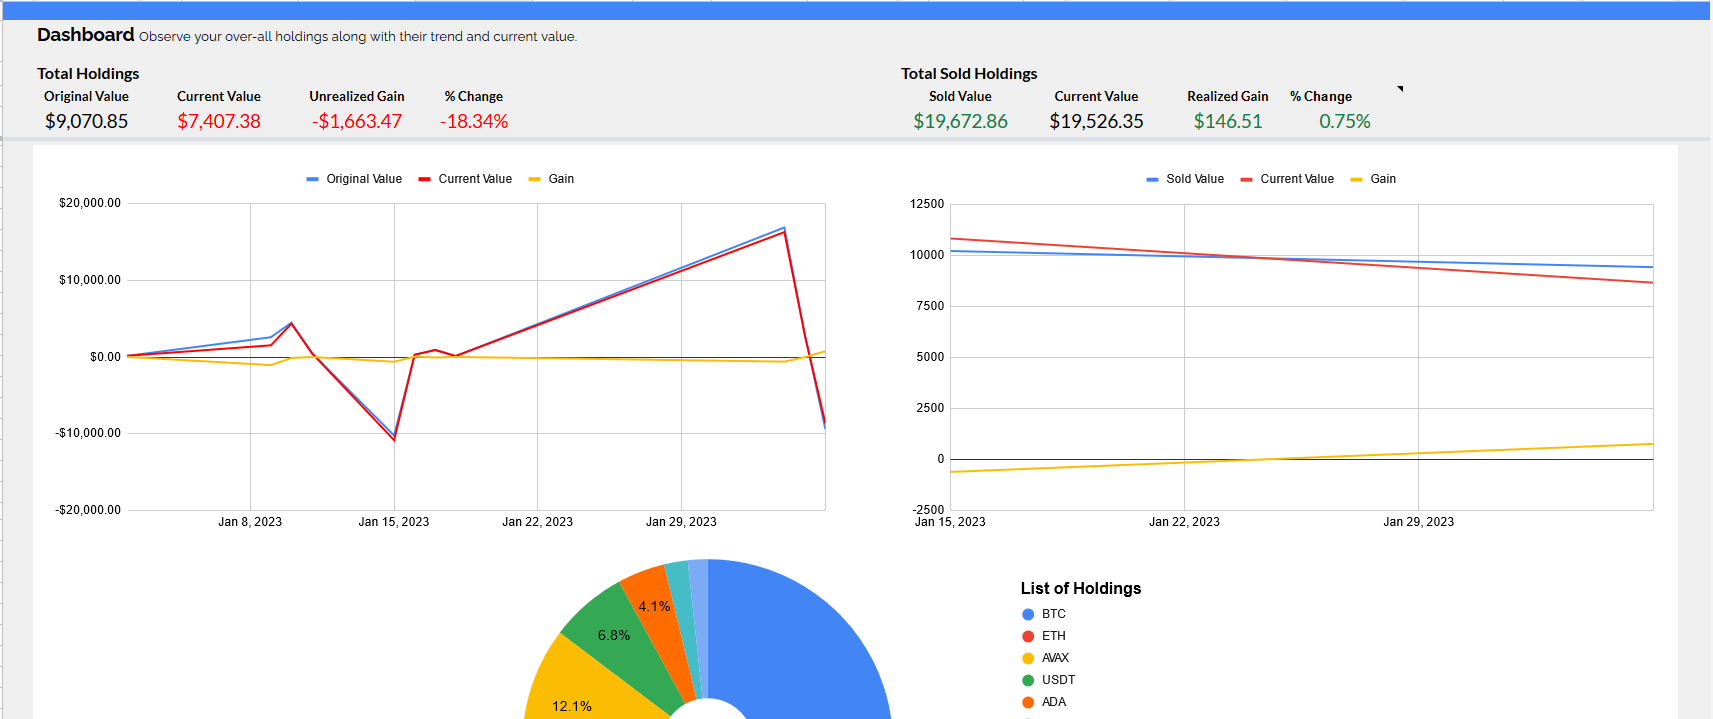Select ADA in List of Holdings

tap(1044, 702)
